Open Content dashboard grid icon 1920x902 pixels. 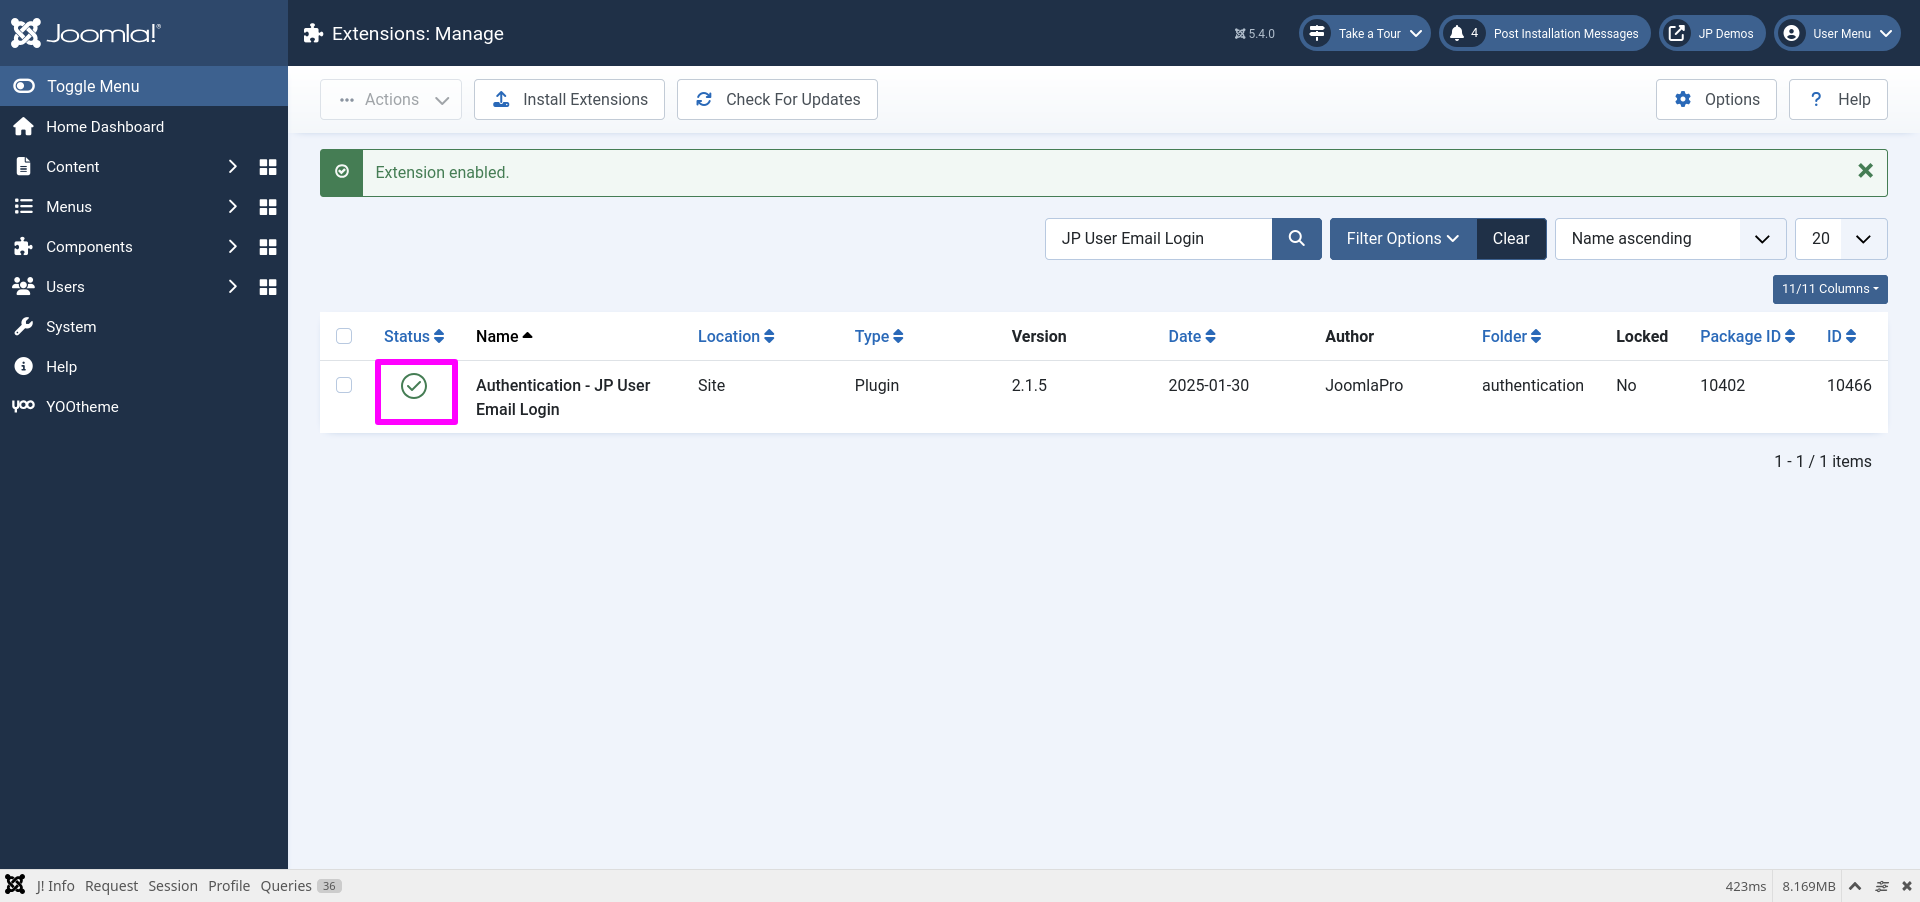click(267, 167)
